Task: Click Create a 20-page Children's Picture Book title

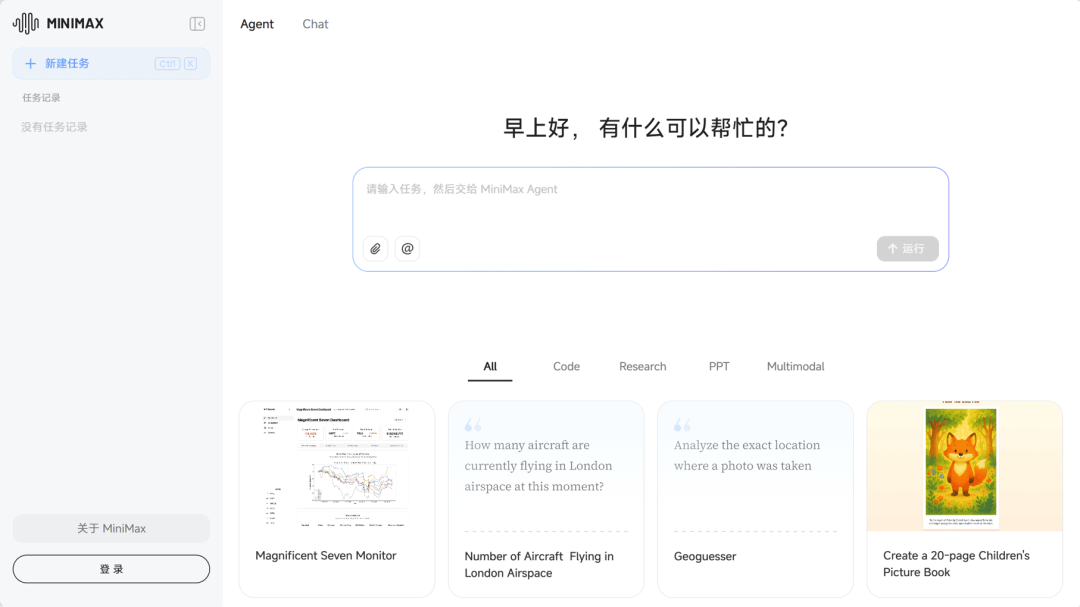Action: 957,564
